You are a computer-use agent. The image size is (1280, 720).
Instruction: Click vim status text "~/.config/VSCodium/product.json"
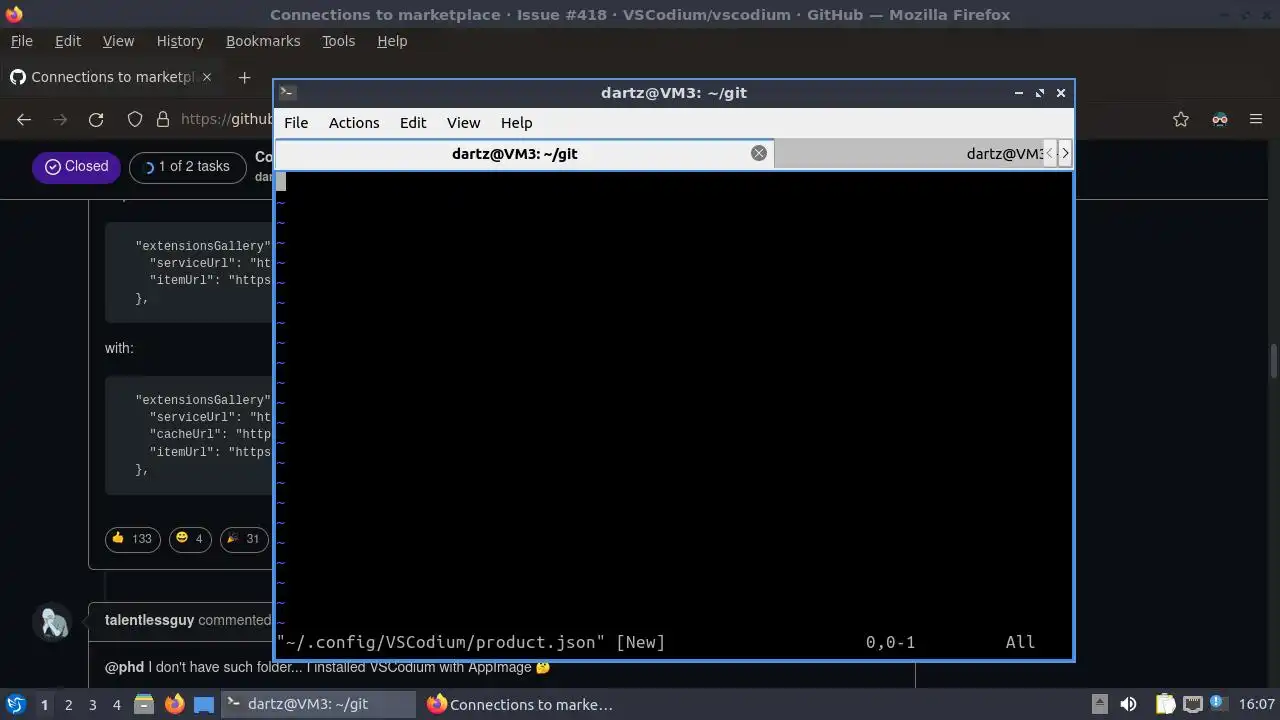441,642
